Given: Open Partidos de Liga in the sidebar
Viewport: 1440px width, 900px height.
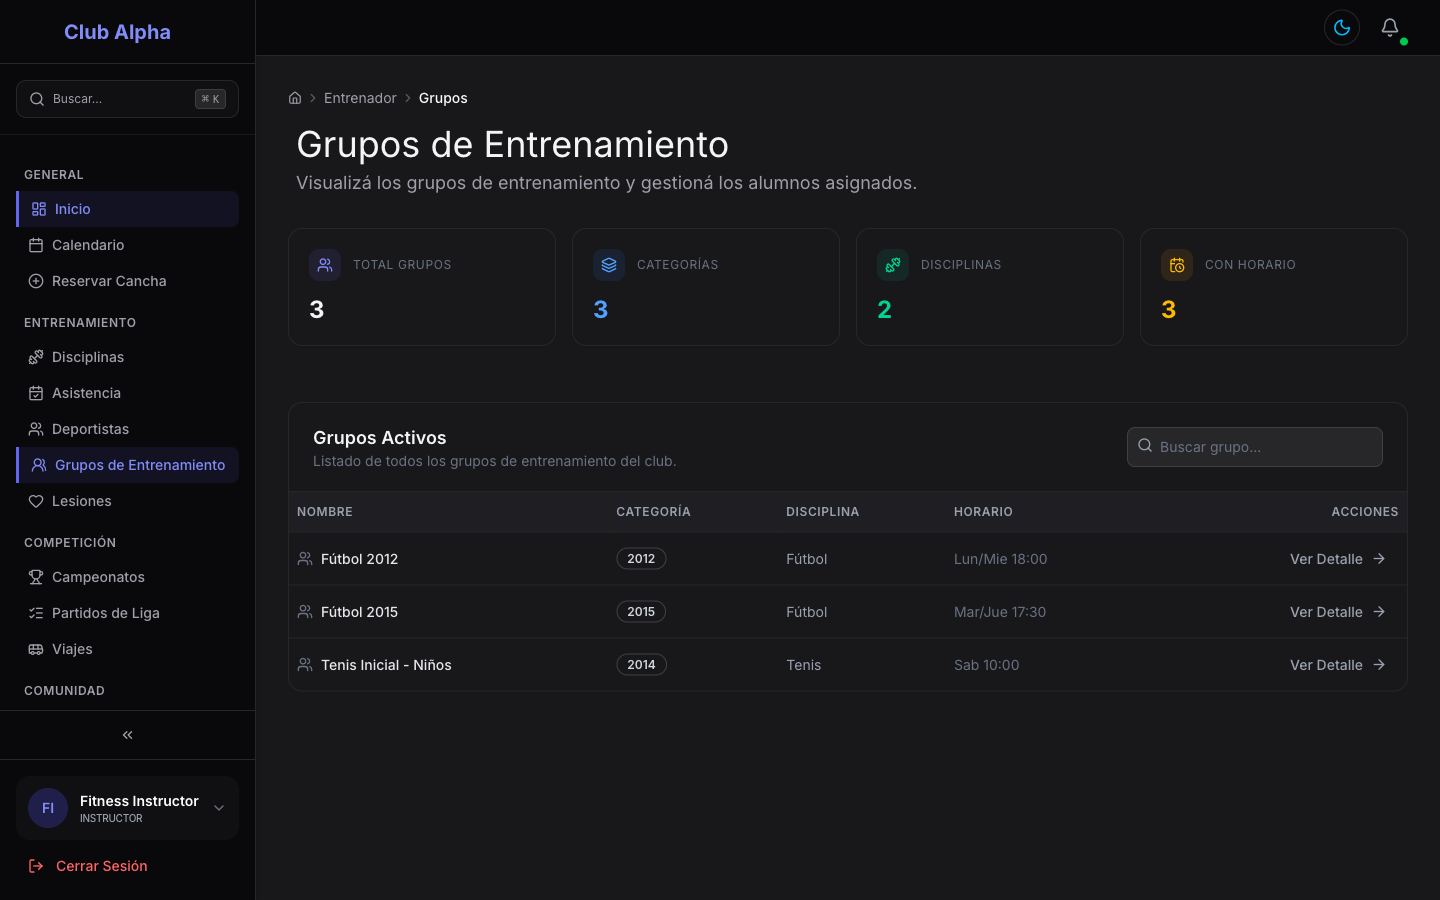Looking at the screenshot, I should pyautogui.click(x=127, y=613).
